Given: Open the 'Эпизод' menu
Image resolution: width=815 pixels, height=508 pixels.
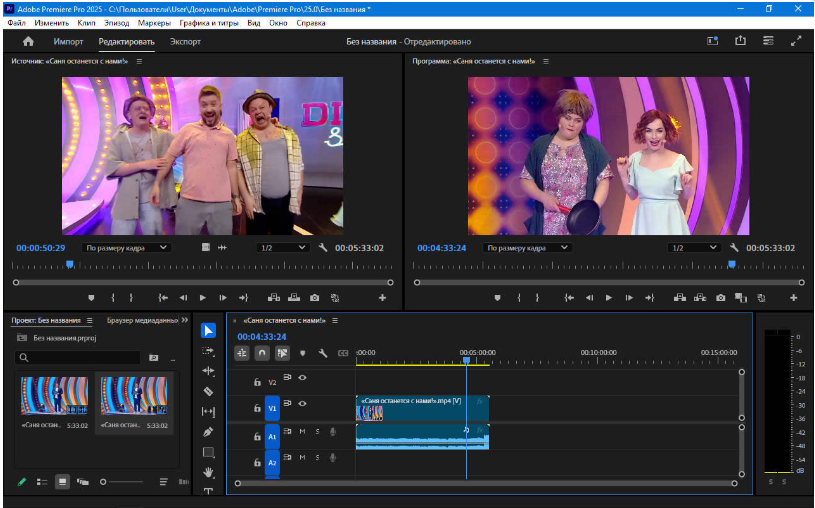Looking at the screenshot, I should click(x=116, y=22).
